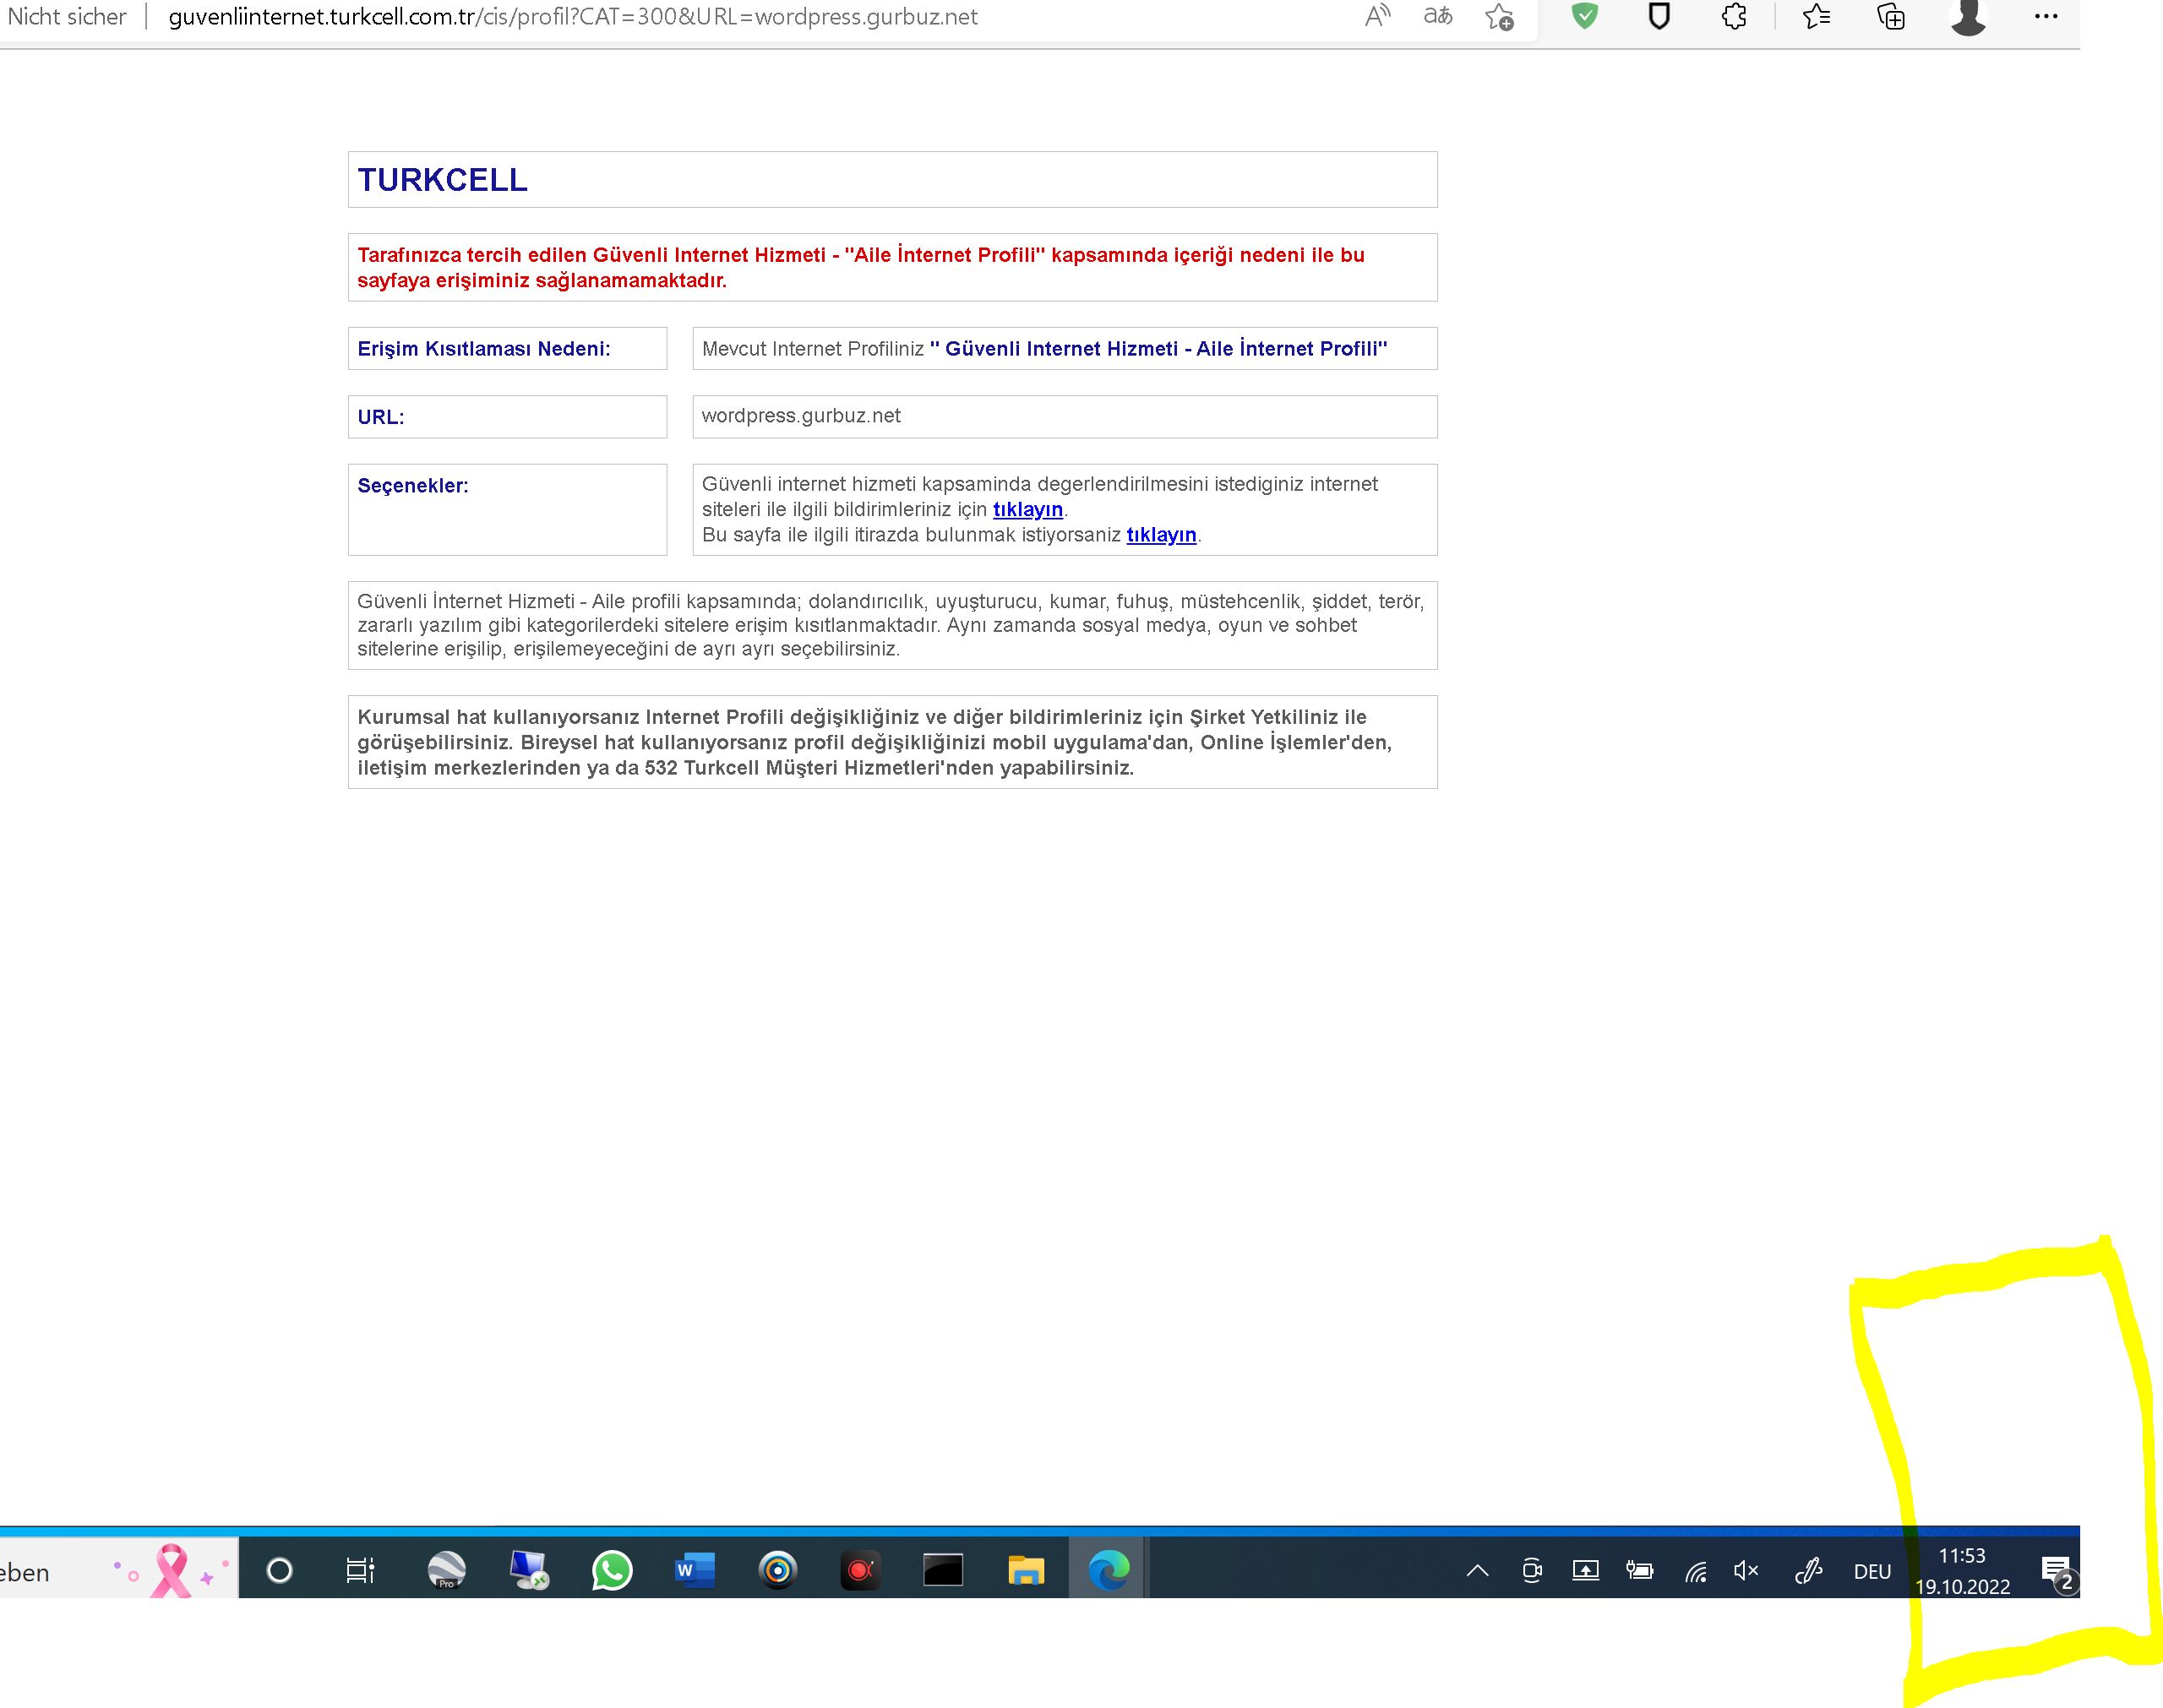
Task: Click the 'Güvenli İnternet Hizmeti - Aile profili kapsamında' paragraph
Action: 891,625
